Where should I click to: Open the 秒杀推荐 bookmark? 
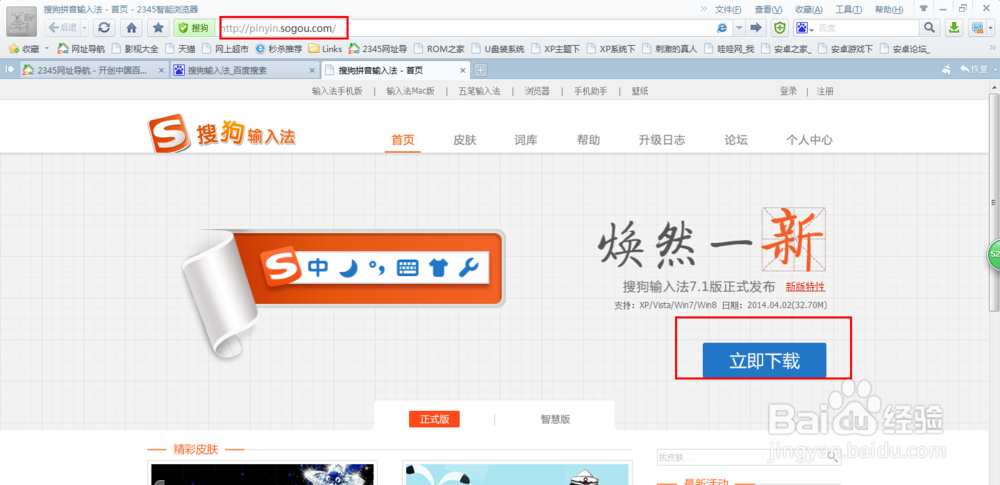click(279, 48)
